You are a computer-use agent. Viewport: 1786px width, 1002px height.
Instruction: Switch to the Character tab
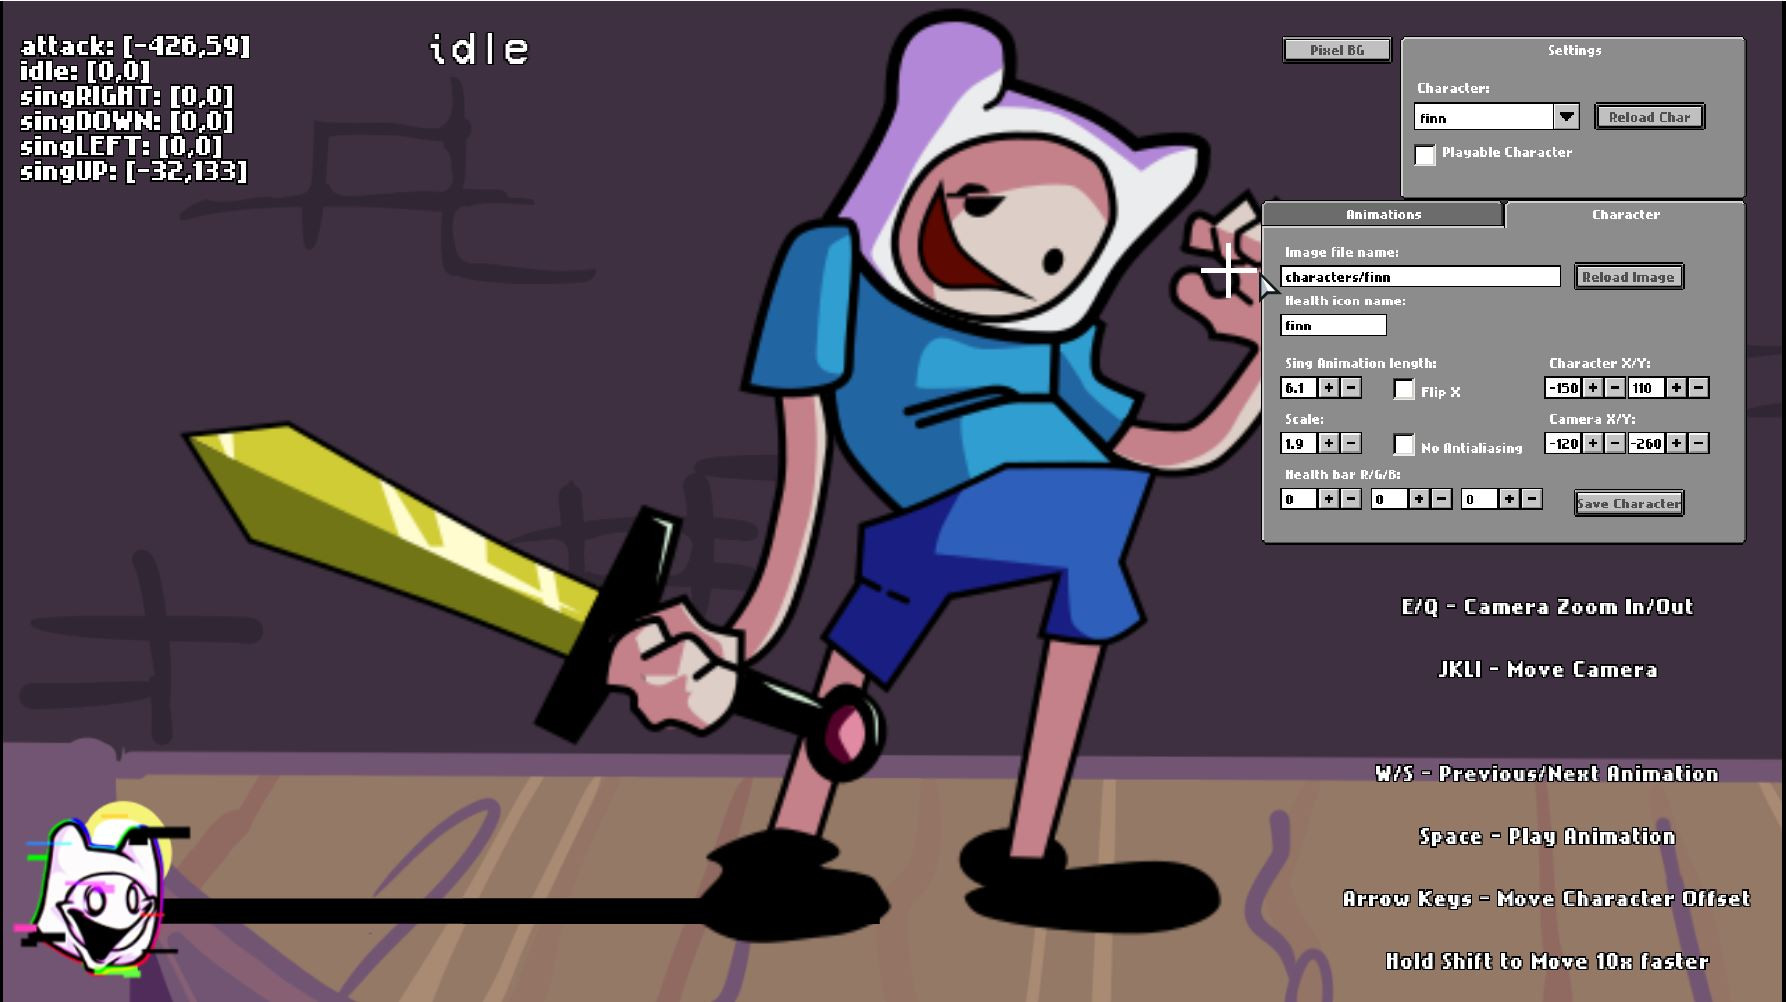(x=1626, y=214)
